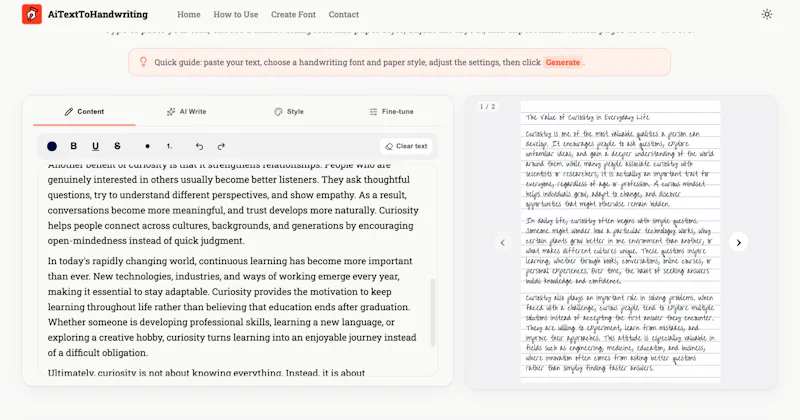
Task: Toggle bold formatting
Action: 73,146
